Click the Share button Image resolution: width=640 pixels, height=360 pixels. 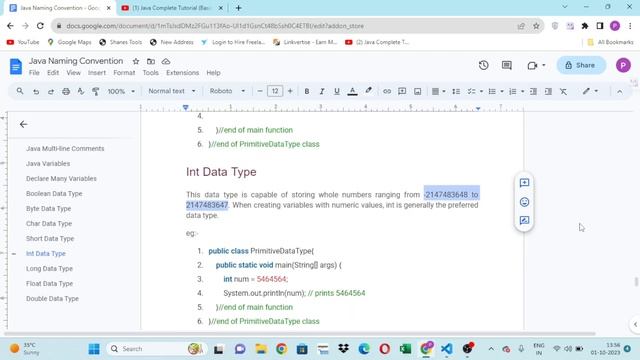click(581, 65)
